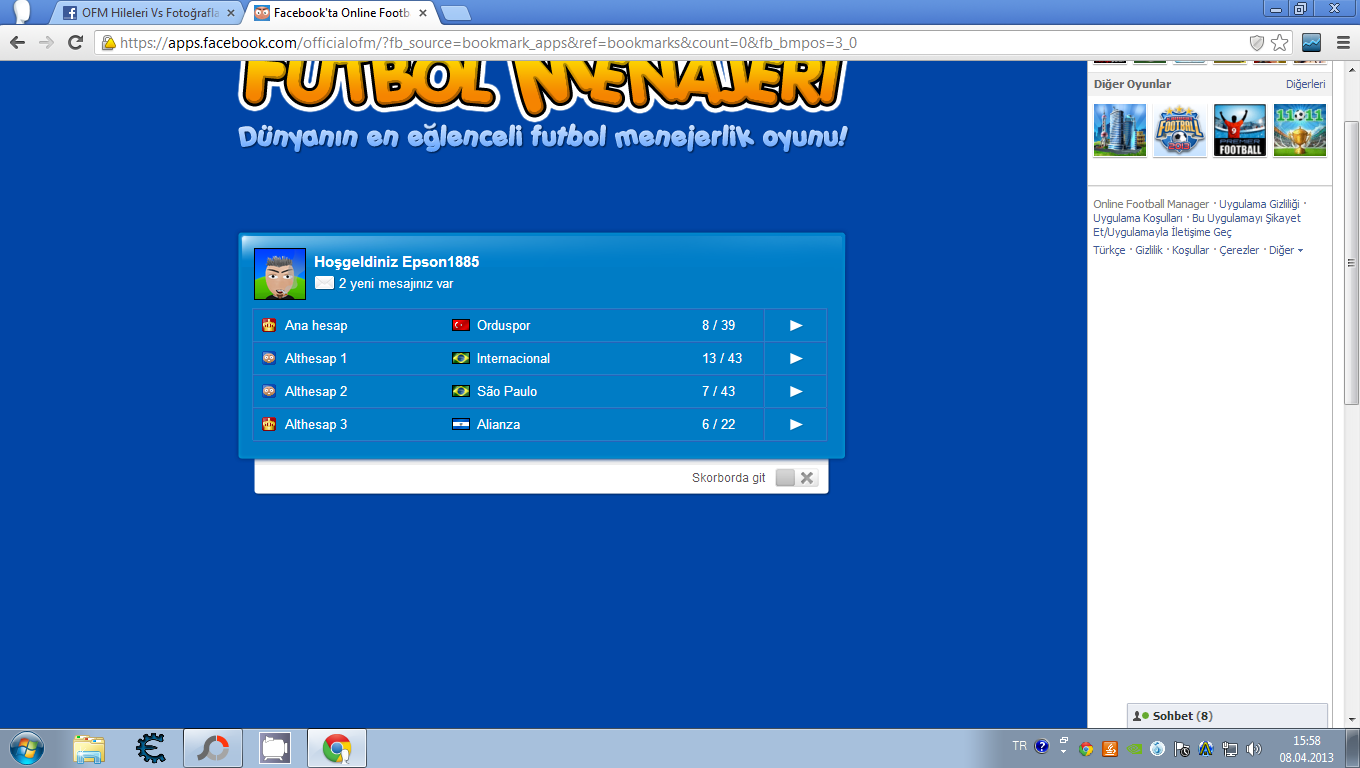Click the crown icon beside Ana hesap
This screenshot has width=1360, height=768.
coord(269,325)
